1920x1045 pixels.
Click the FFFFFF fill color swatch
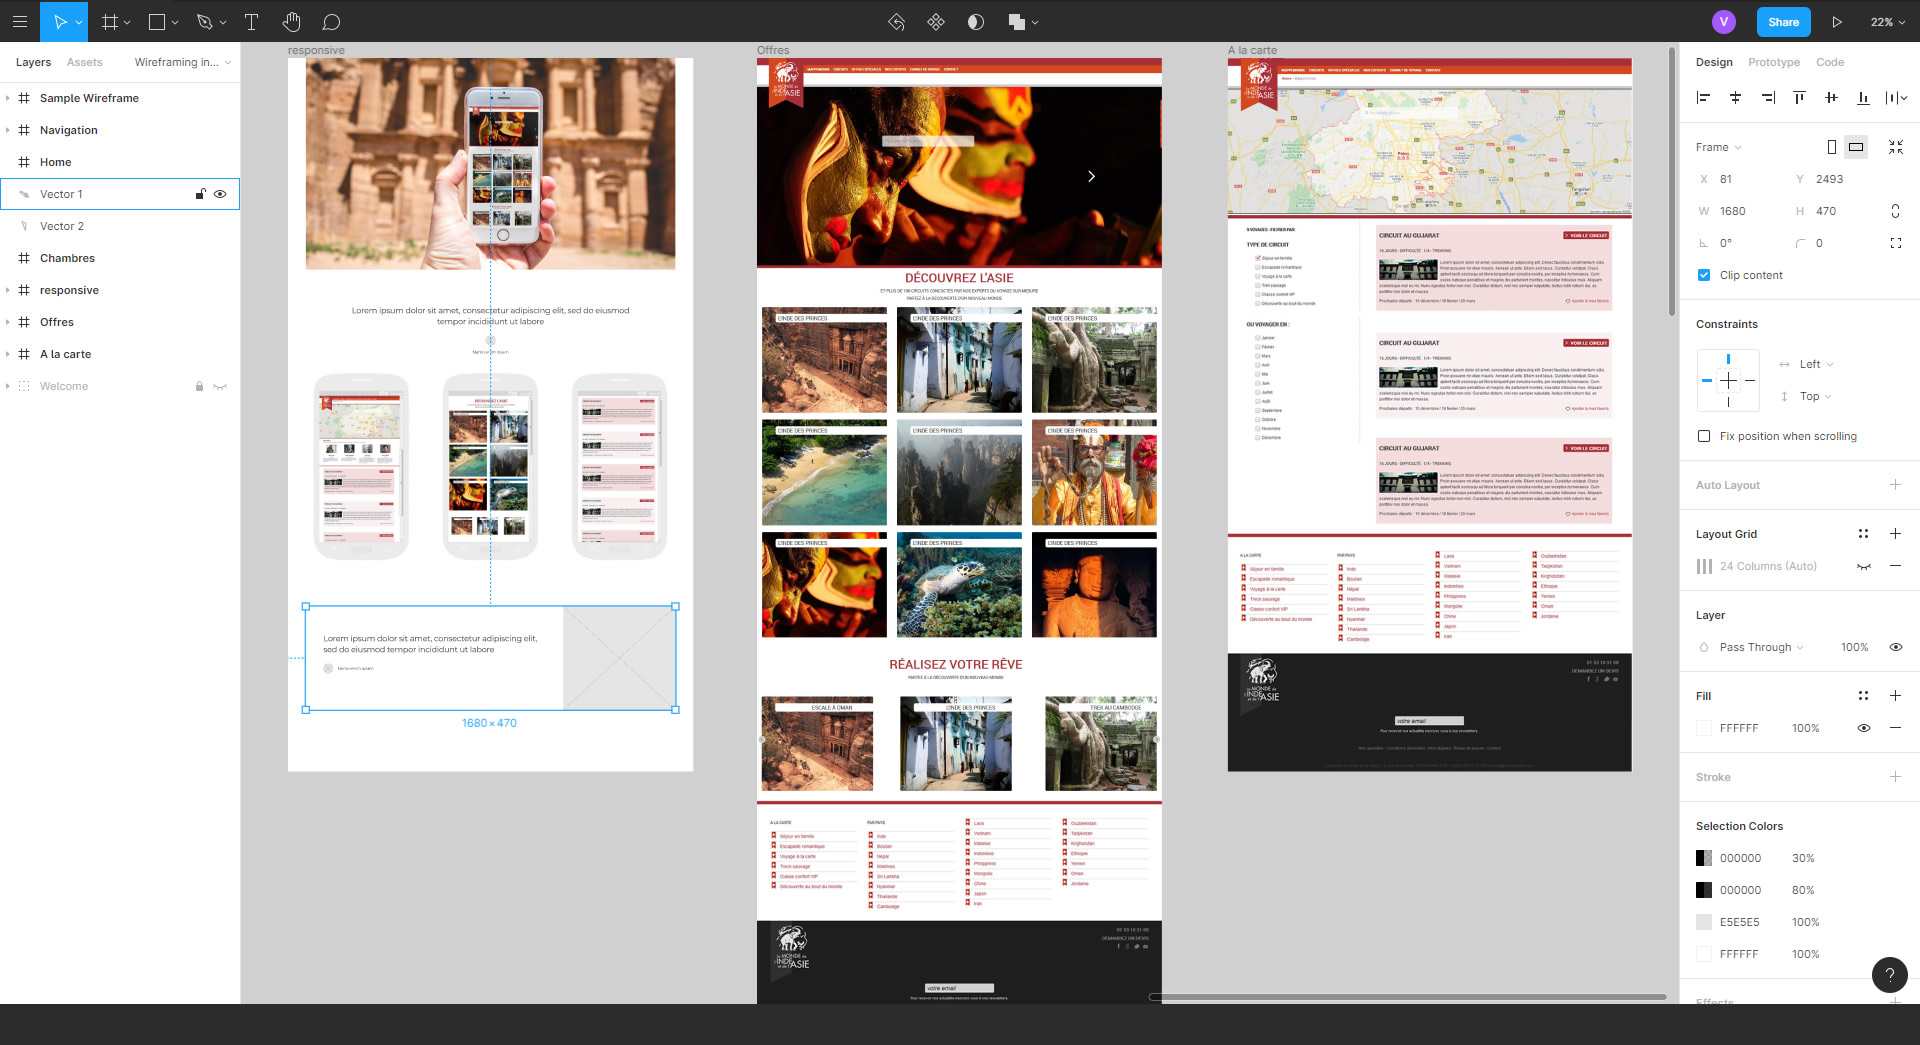1704,728
